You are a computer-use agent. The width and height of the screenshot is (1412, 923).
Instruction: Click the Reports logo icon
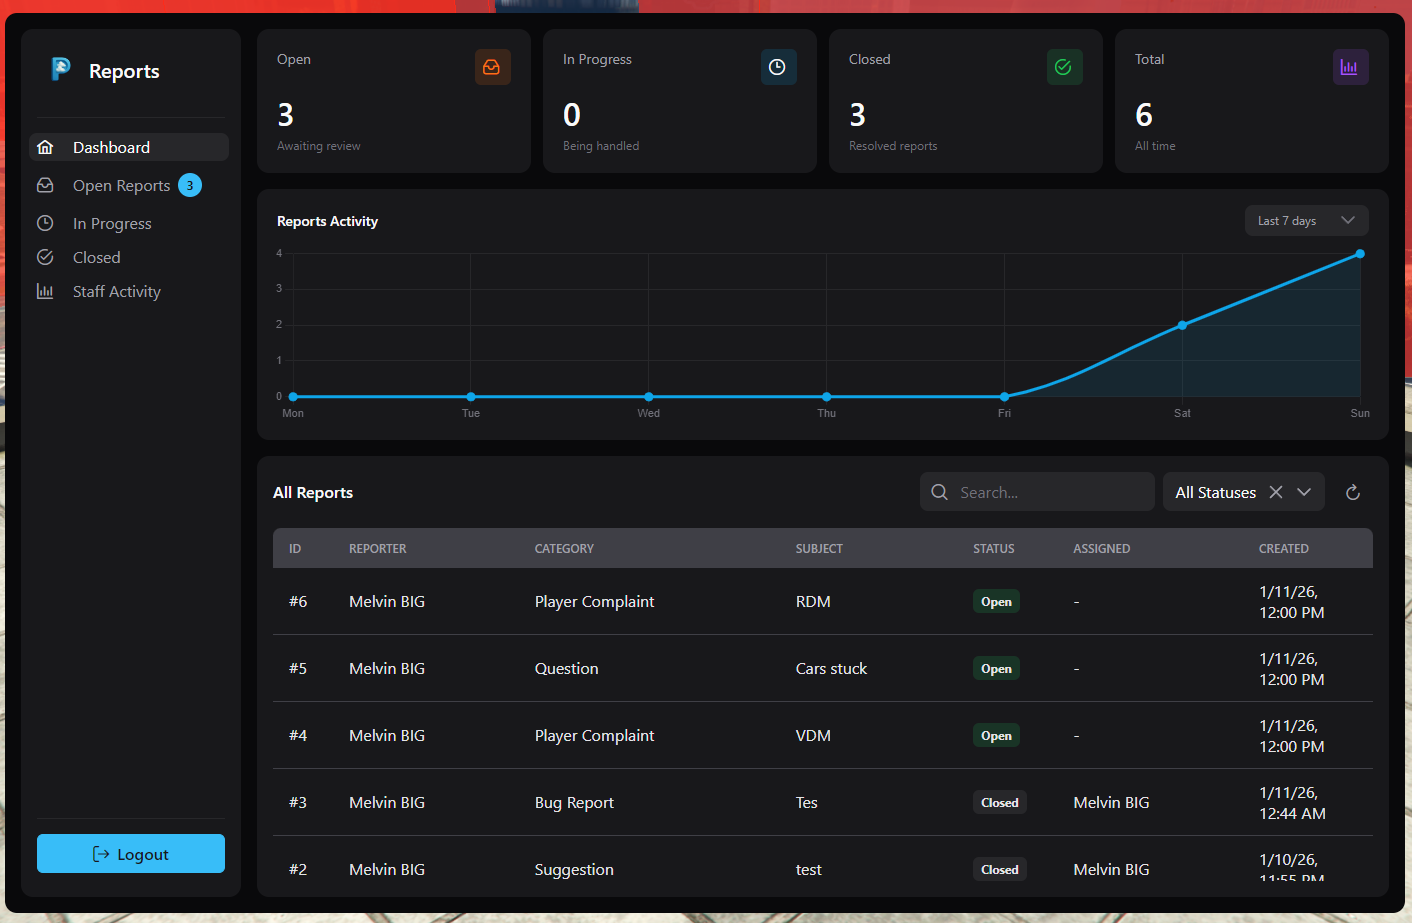pyautogui.click(x=61, y=69)
